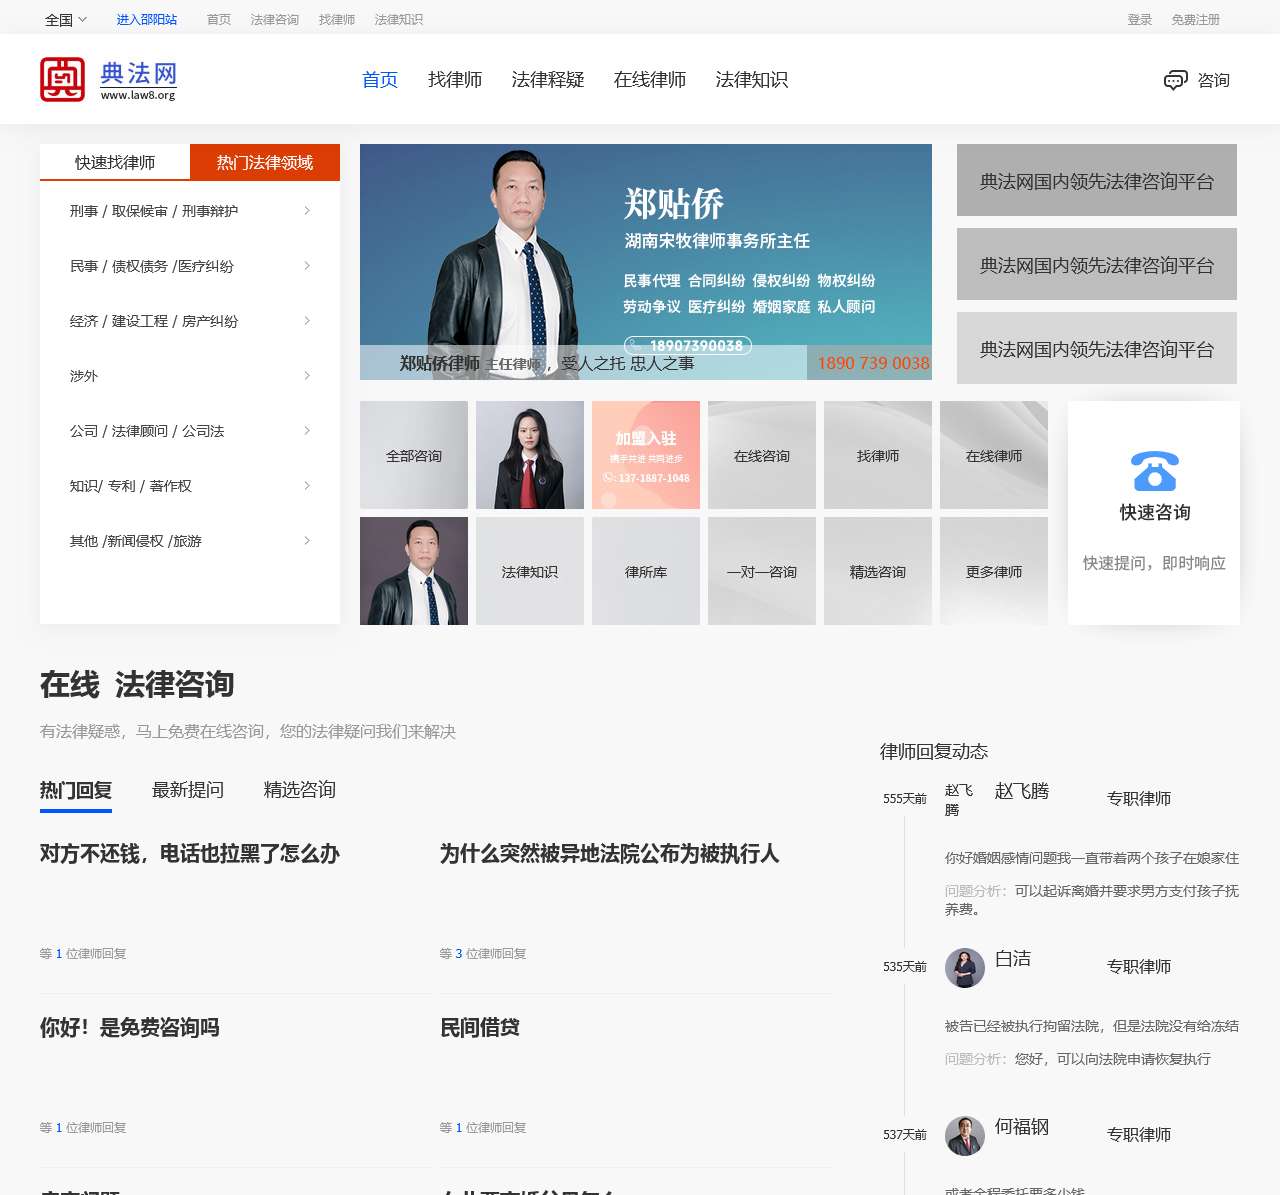Select the 热门回复 tab
The height and width of the screenshot is (1195, 1280).
(x=76, y=790)
